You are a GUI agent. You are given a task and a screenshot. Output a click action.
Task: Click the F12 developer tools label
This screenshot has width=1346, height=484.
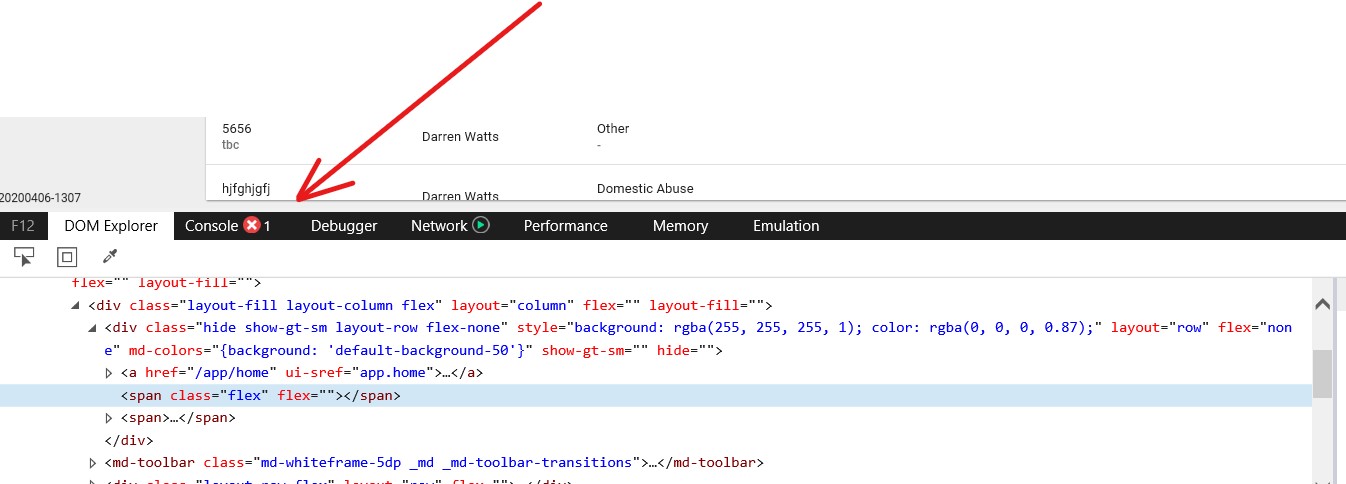click(x=23, y=226)
